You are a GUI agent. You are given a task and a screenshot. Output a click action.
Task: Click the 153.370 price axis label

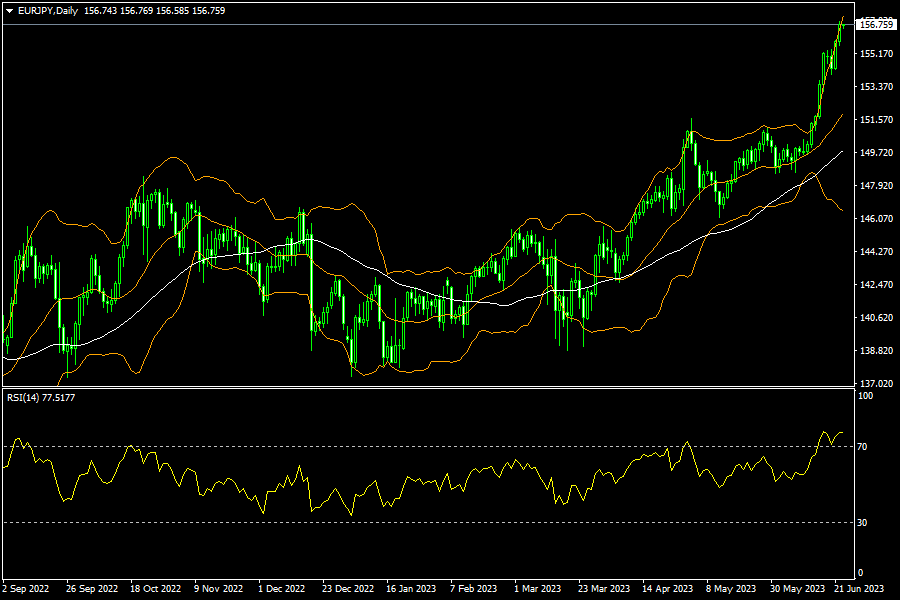coord(876,87)
